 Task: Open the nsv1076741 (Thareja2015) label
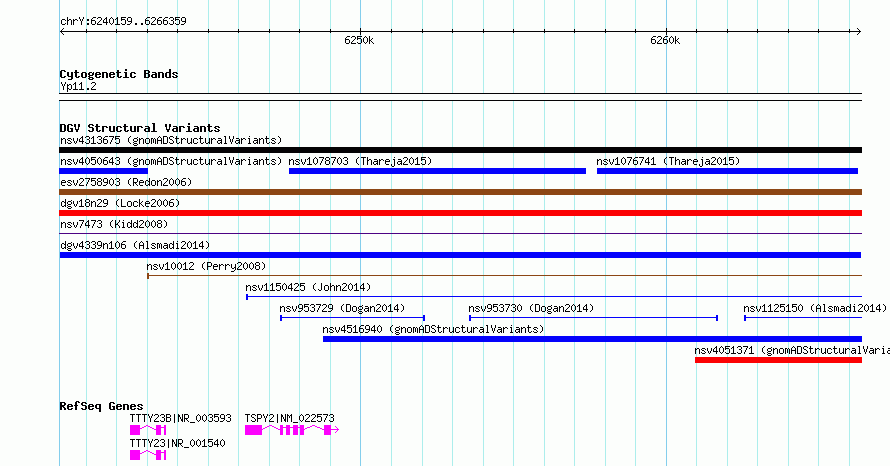point(668,161)
